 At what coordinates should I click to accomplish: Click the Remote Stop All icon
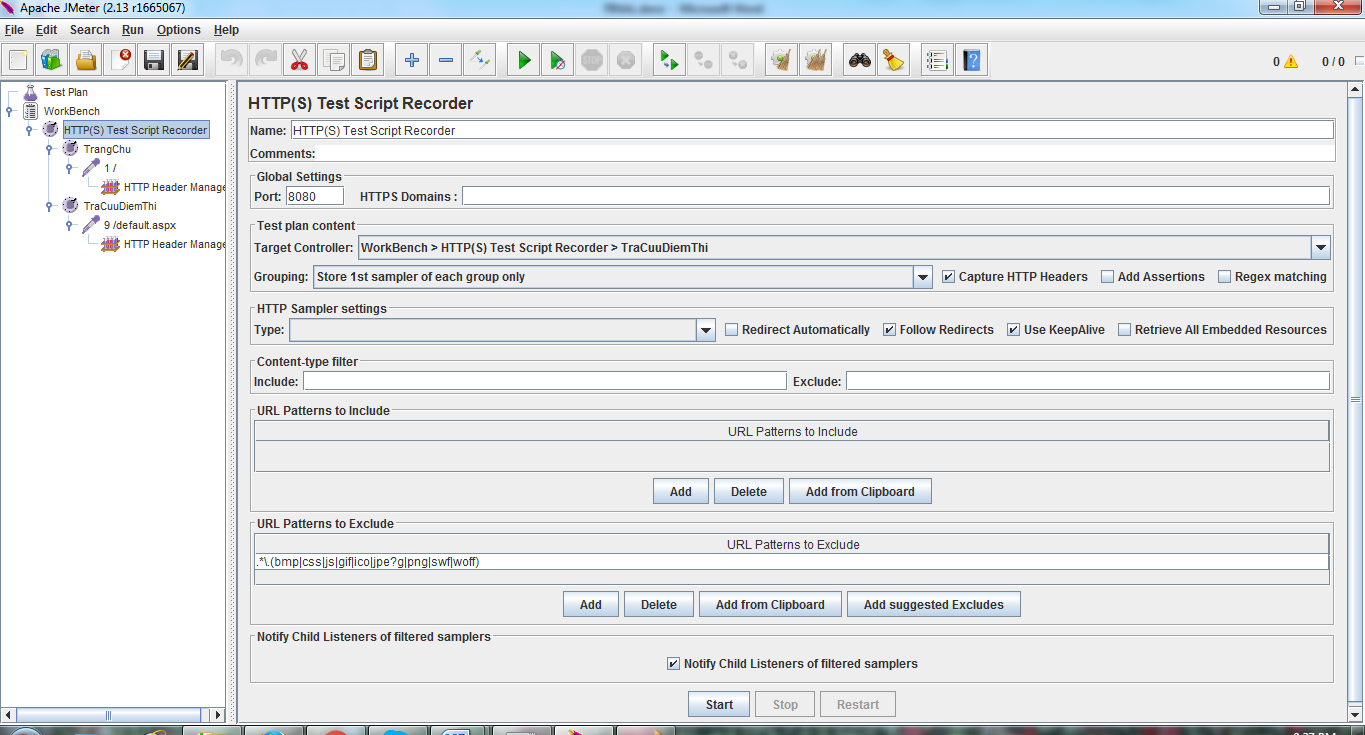(x=703, y=61)
